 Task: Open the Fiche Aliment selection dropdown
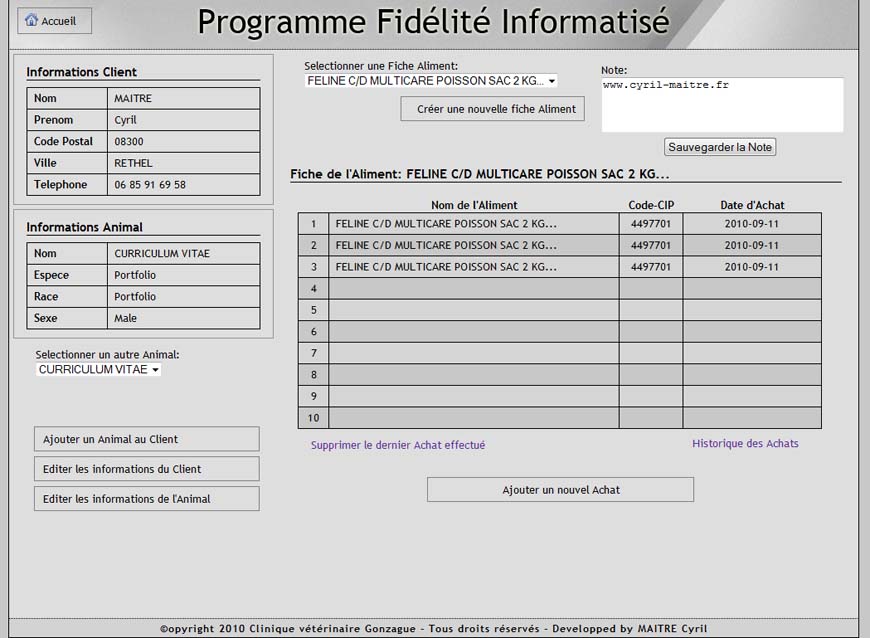(x=431, y=81)
